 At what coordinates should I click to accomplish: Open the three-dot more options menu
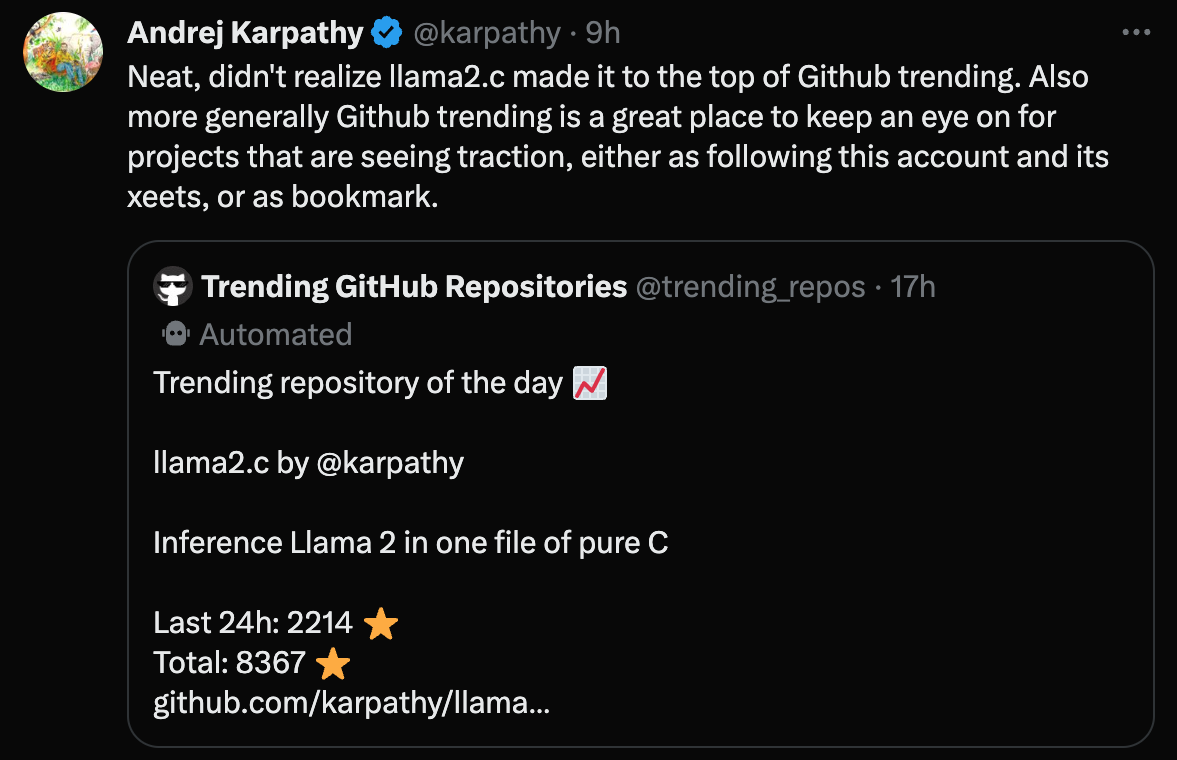pos(1136,32)
